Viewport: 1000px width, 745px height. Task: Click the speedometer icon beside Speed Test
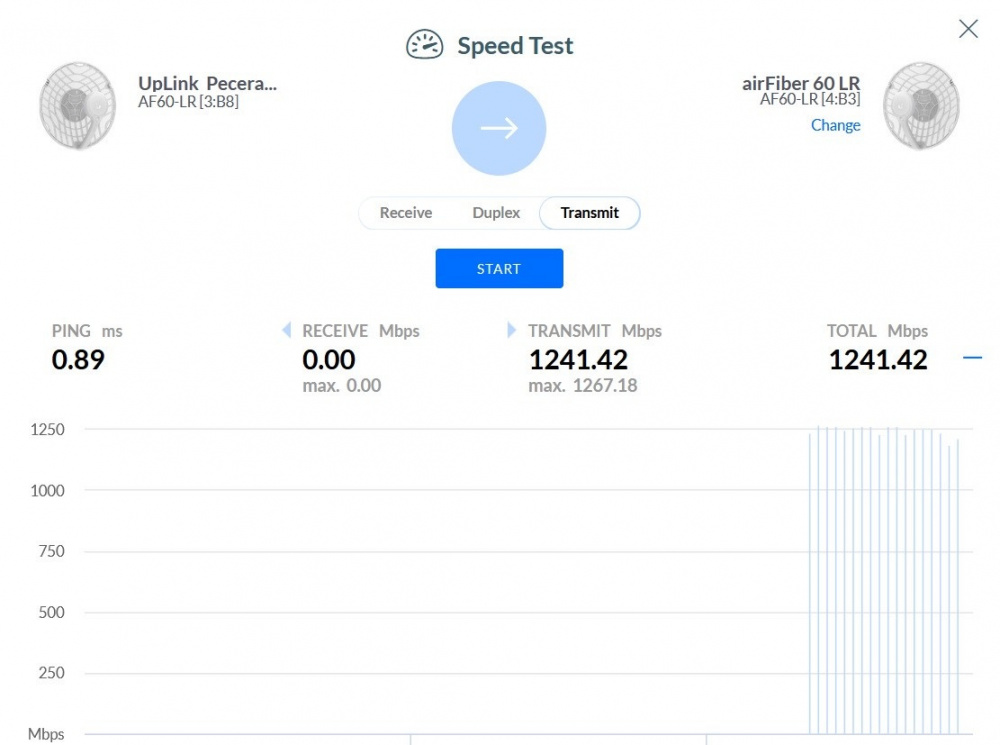point(424,45)
